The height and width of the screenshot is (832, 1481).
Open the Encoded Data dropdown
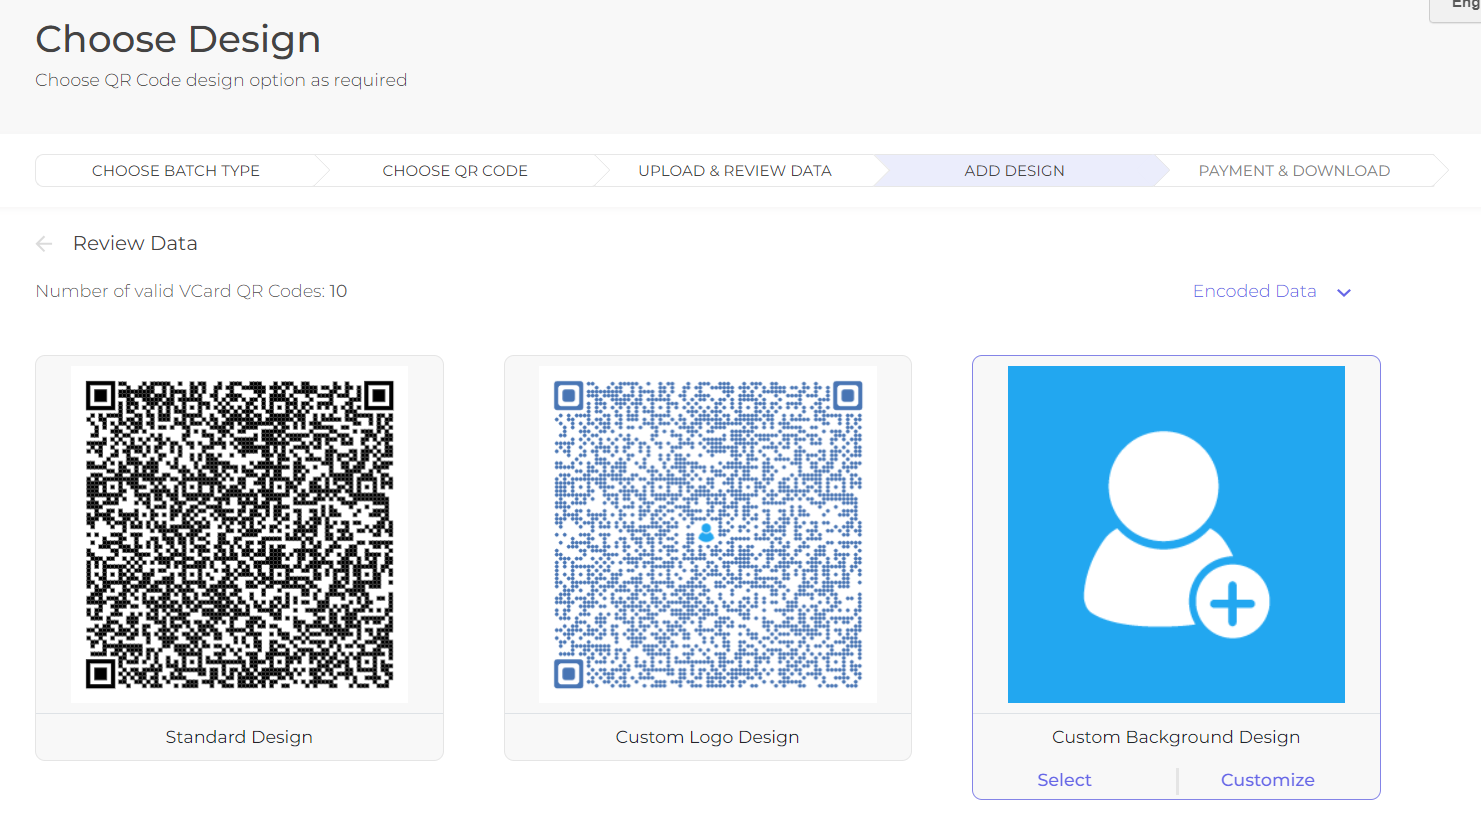click(x=1255, y=291)
